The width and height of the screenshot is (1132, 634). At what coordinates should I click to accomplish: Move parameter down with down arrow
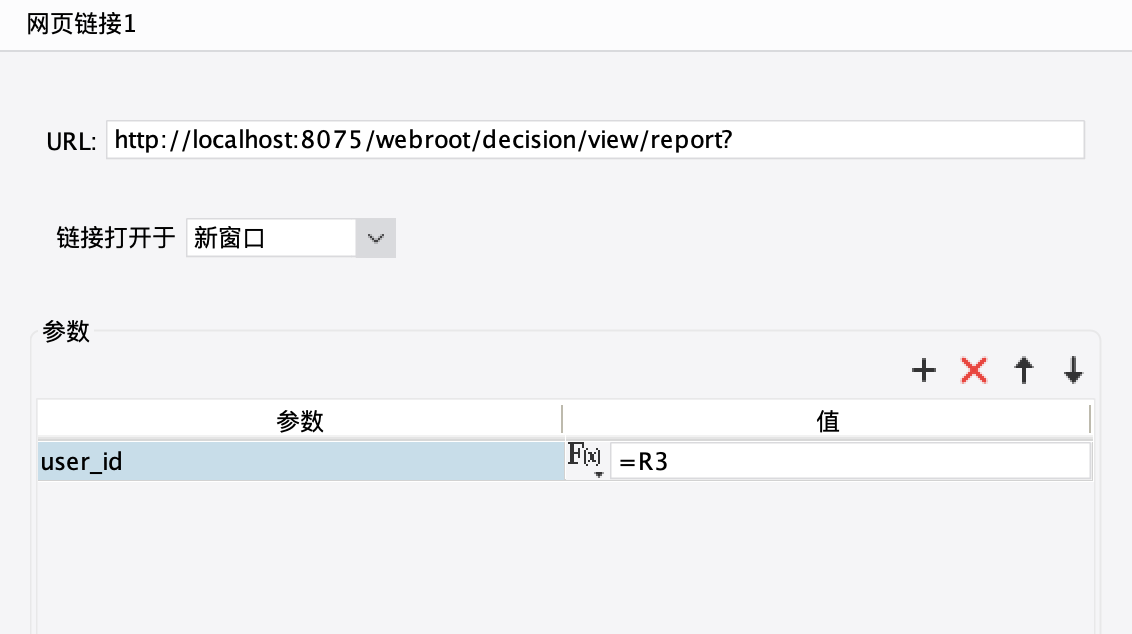pos(1073,370)
